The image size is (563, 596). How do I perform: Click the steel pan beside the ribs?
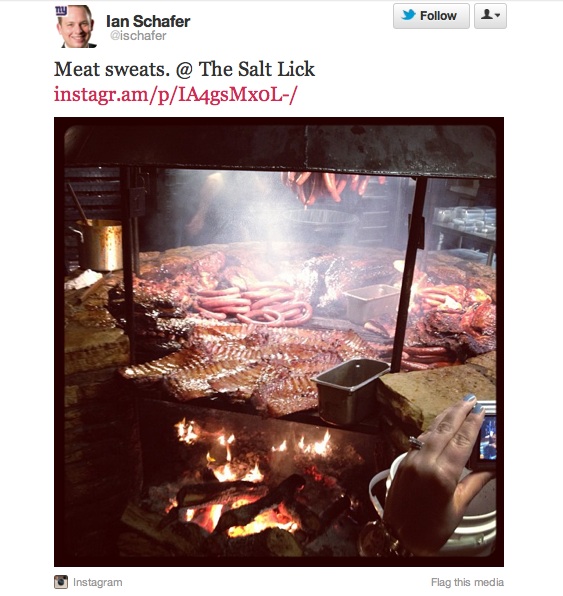tap(349, 390)
